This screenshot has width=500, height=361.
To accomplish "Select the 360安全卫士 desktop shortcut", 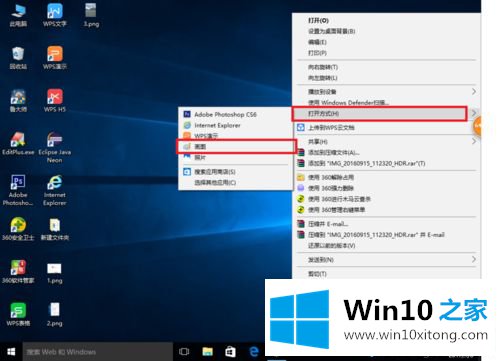I will (18, 228).
